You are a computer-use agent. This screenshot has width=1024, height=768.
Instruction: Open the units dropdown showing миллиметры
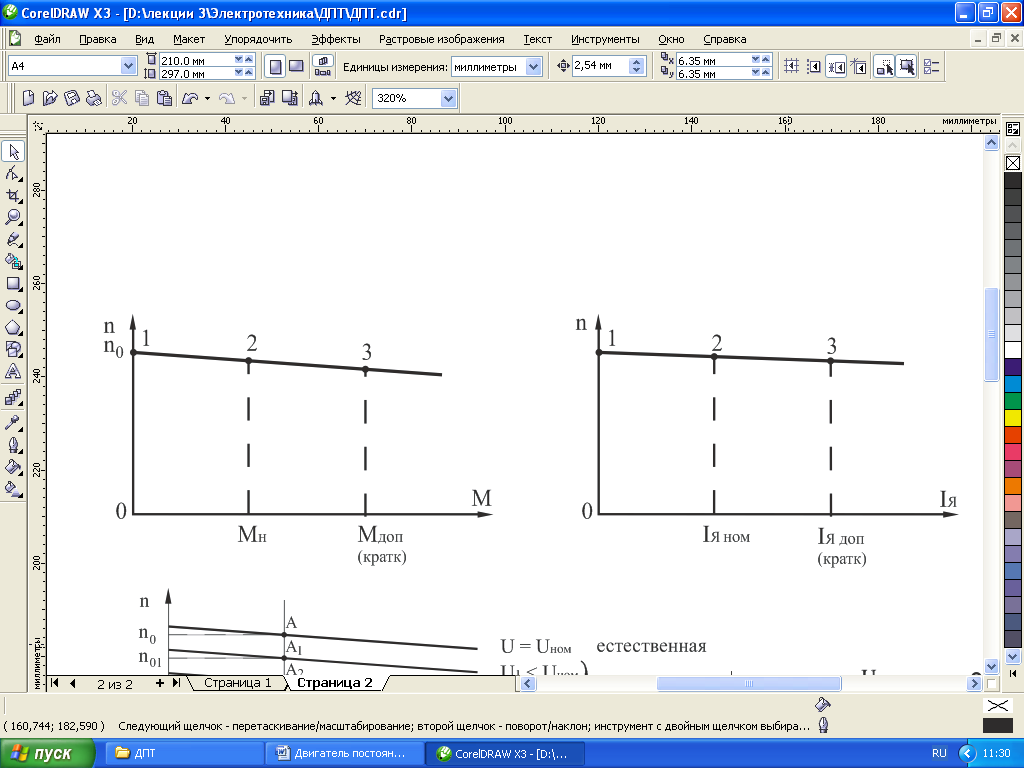point(534,67)
